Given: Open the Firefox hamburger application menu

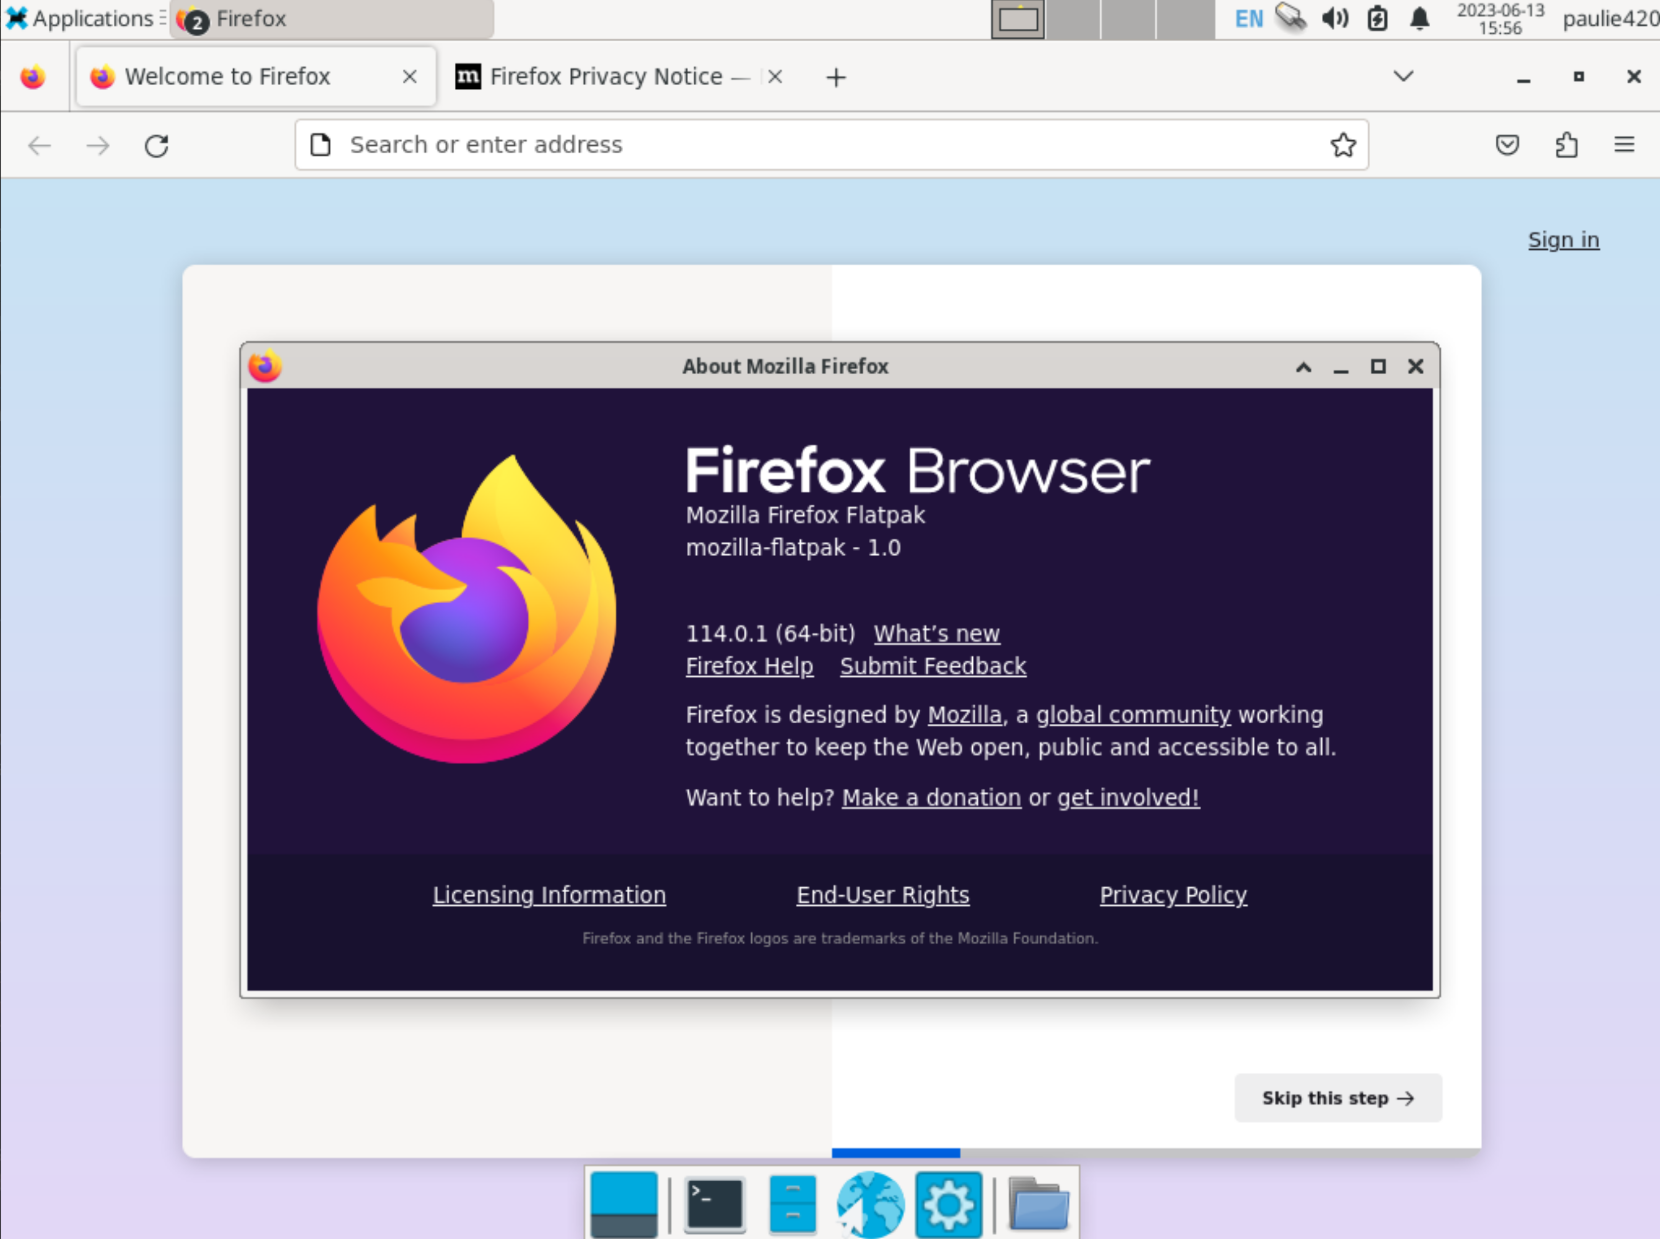Looking at the screenshot, I should [x=1624, y=145].
